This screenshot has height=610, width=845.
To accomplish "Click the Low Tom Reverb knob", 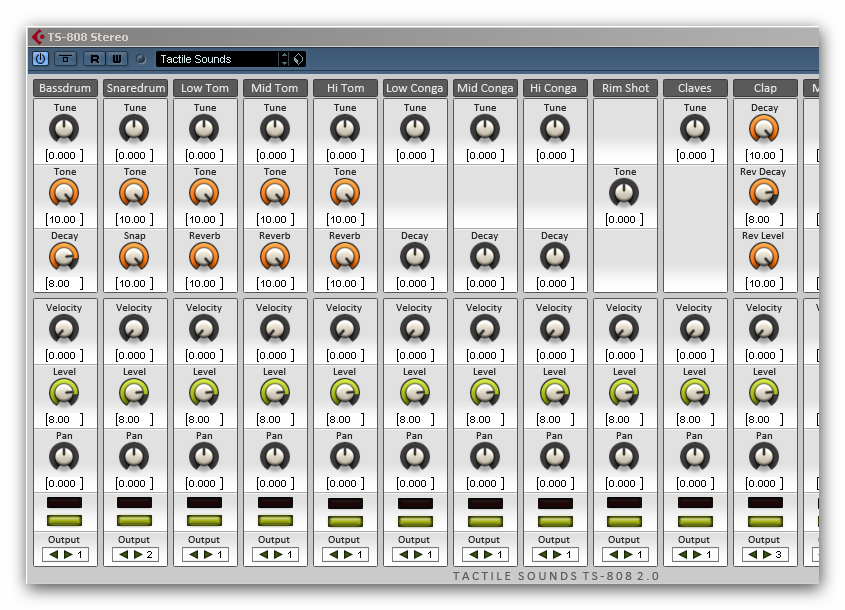I will click(204, 257).
